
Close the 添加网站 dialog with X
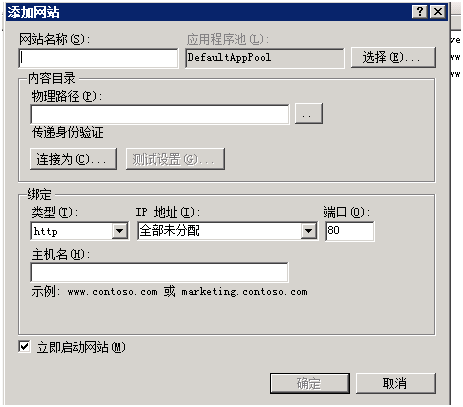tap(438, 12)
